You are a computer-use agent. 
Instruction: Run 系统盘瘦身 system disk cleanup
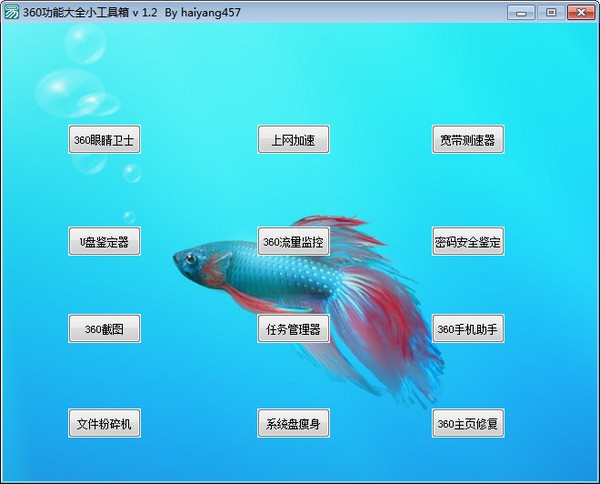(293, 423)
